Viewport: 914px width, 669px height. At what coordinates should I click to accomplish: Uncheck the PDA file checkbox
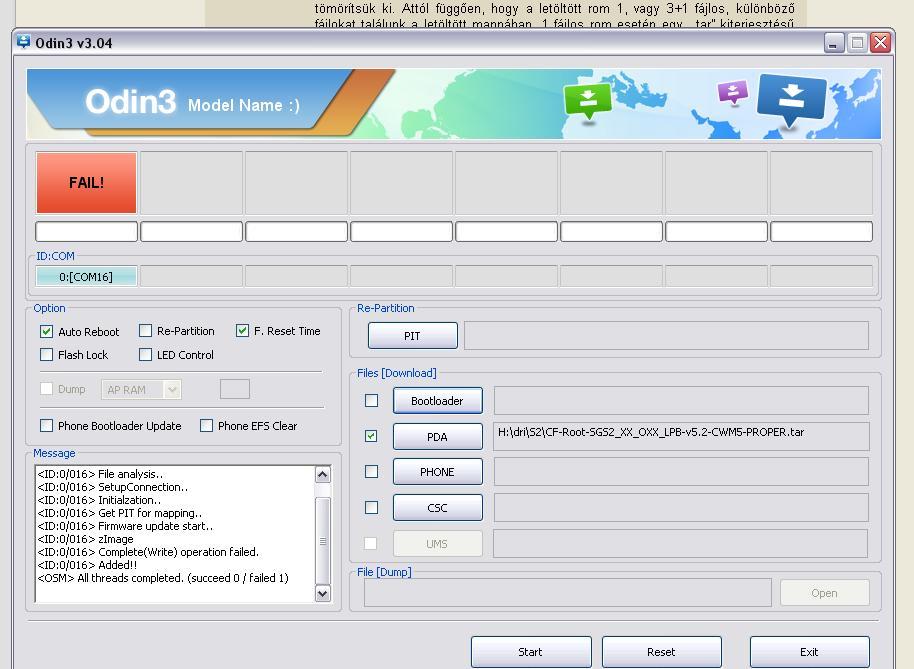pyautogui.click(x=371, y=436)
